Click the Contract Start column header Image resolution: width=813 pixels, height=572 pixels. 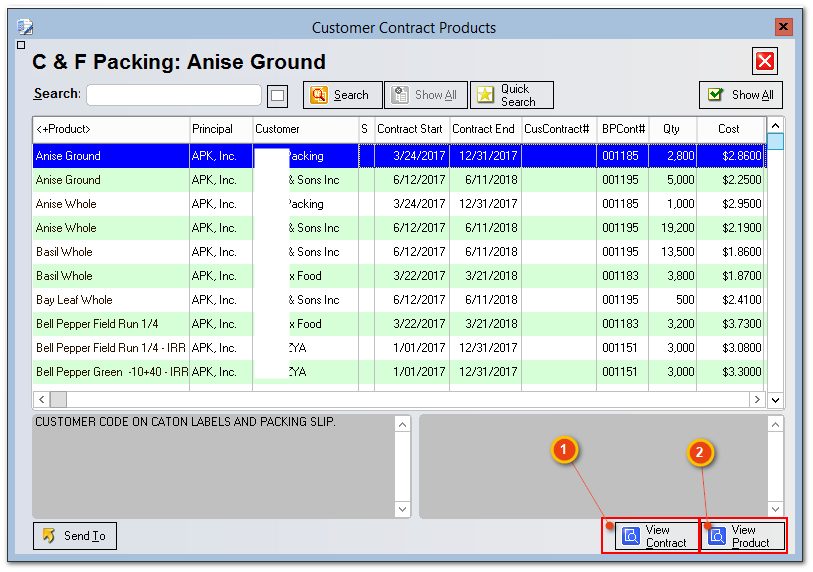point(412,129)
